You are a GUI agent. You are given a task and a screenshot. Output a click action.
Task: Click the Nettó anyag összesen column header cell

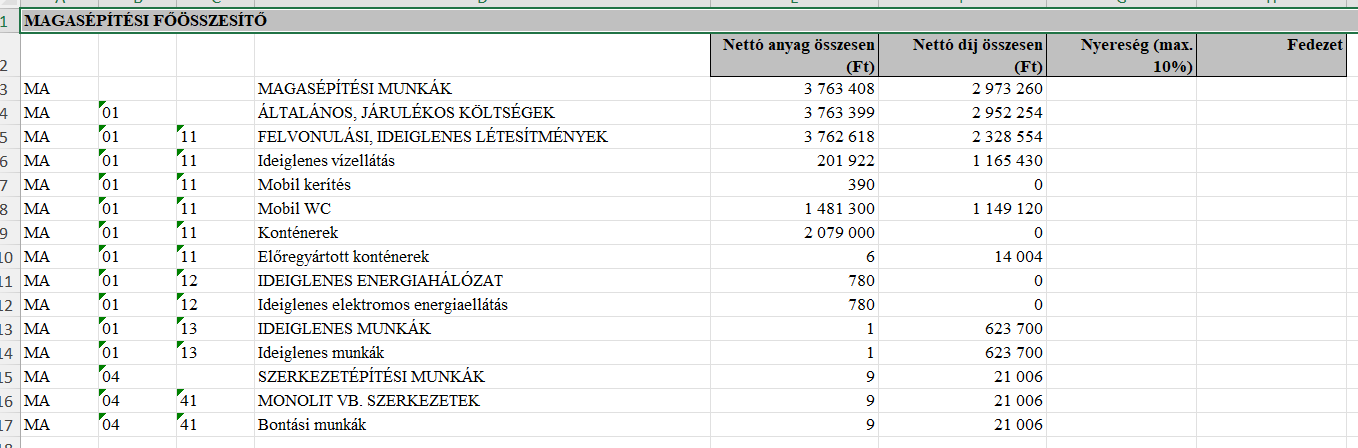[794, 56]
